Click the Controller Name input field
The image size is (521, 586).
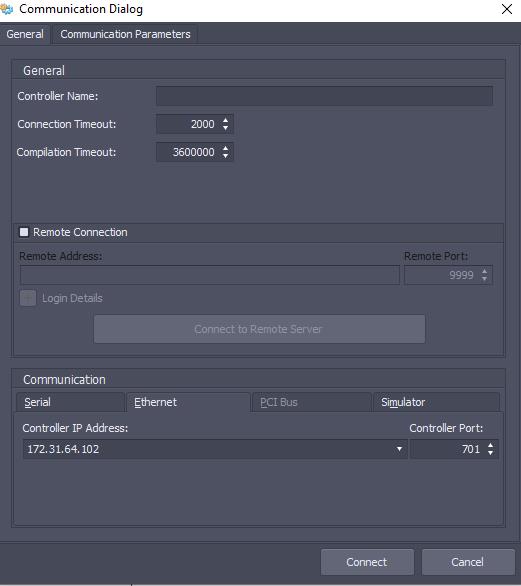tap(324, 96)
